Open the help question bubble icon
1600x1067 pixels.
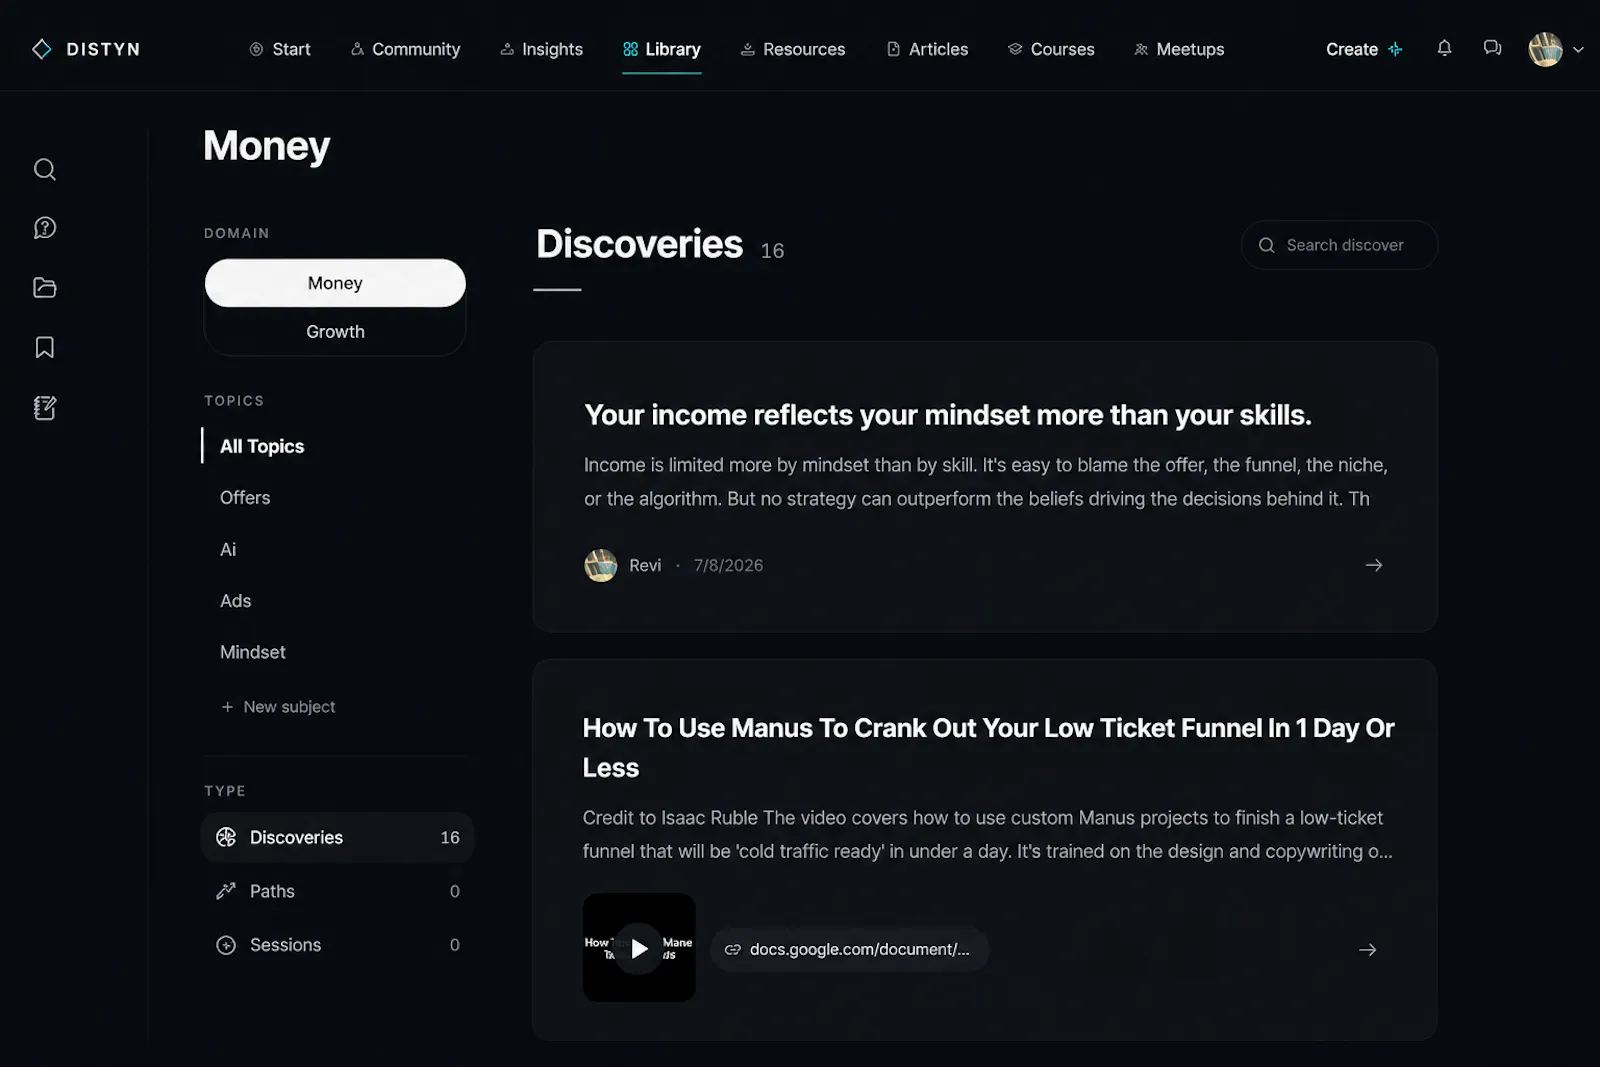[45, 228]
